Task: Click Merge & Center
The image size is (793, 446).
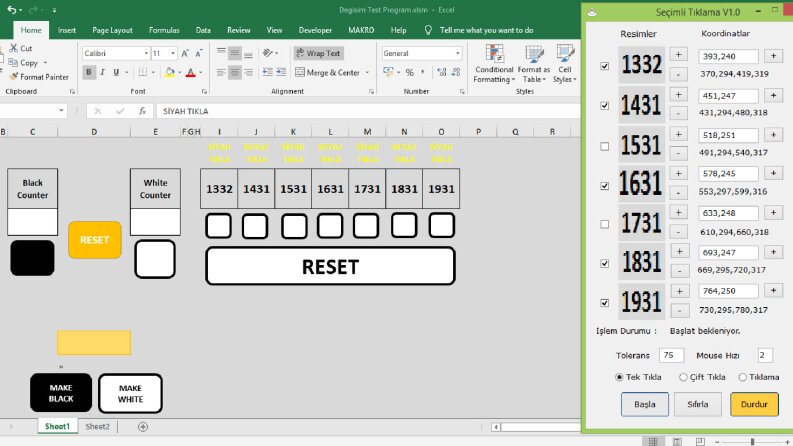Action: (327, 72)
